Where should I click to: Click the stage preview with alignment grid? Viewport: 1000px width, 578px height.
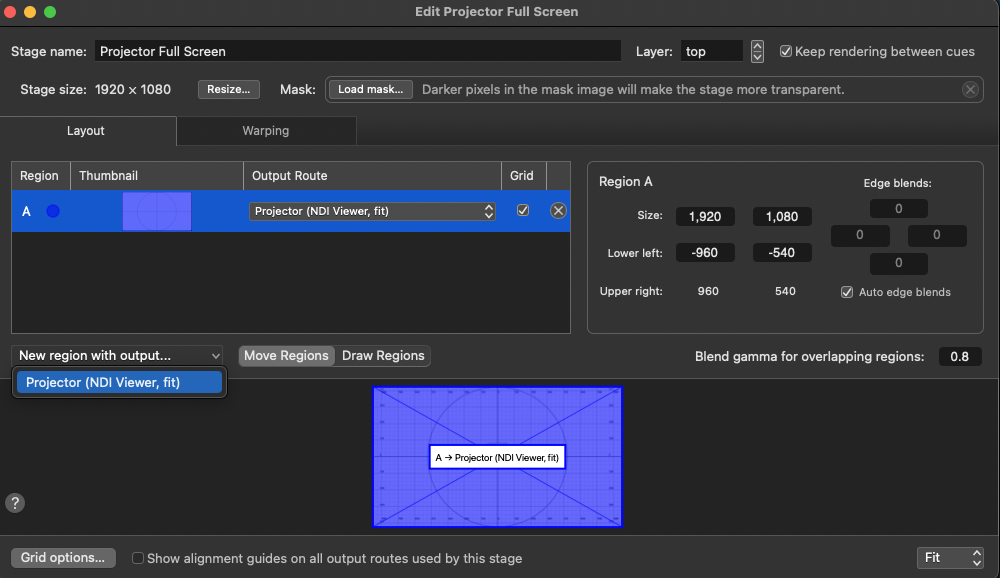[497, 456]
